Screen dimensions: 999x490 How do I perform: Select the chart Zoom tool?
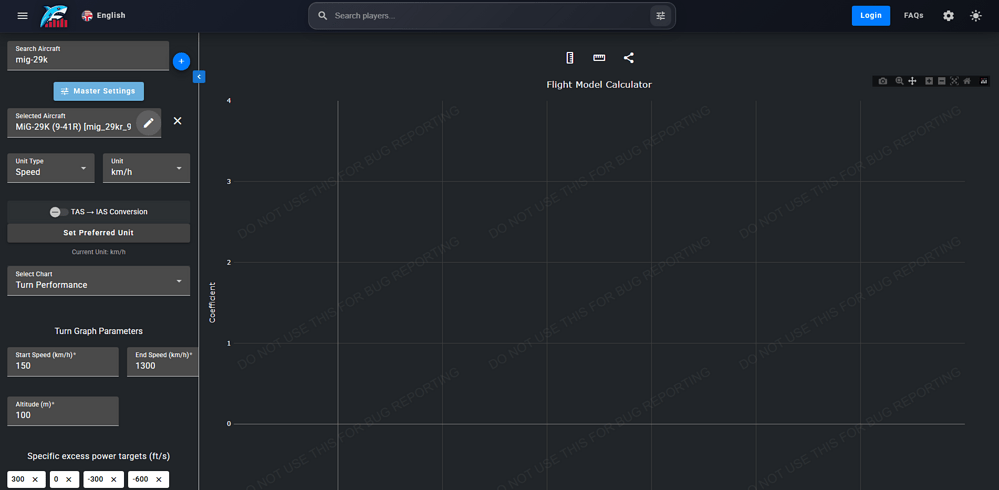[900, 81]
